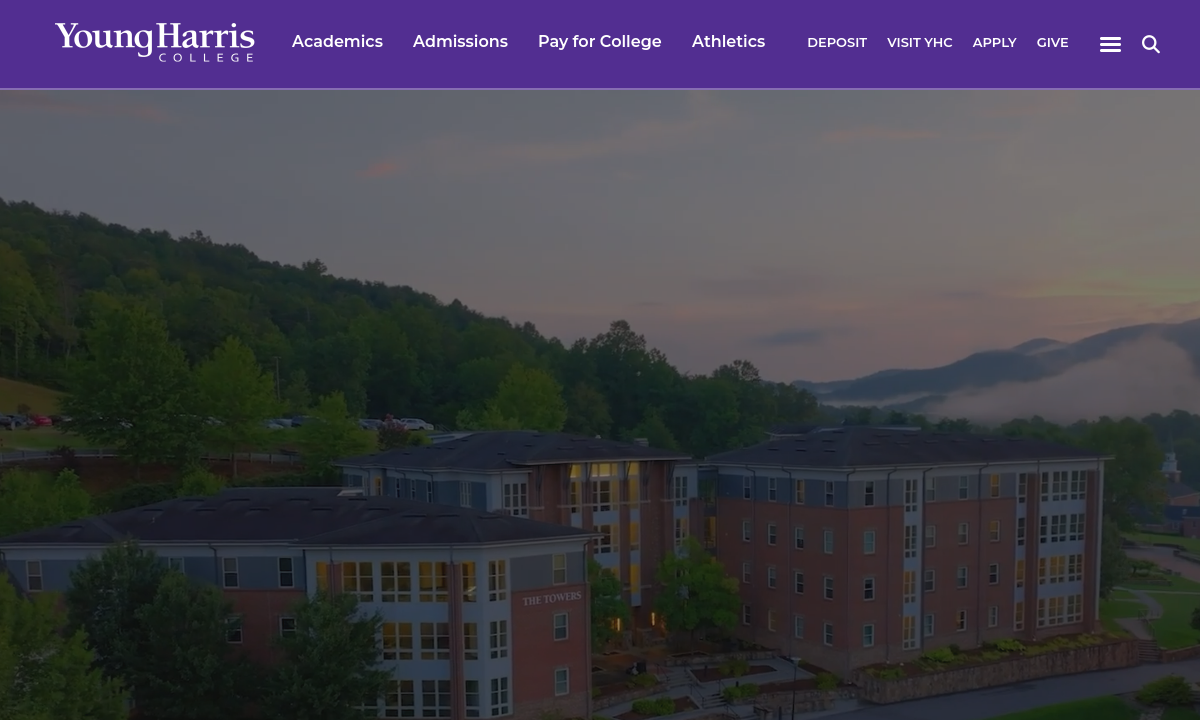Follow the VISIT YHC link

pos(919,42)
